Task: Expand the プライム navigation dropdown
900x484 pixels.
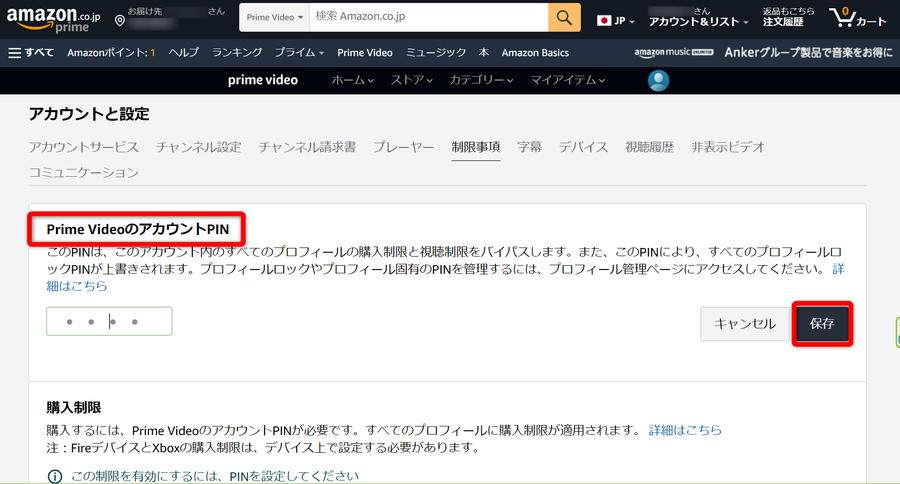Action: pos(299,52)
